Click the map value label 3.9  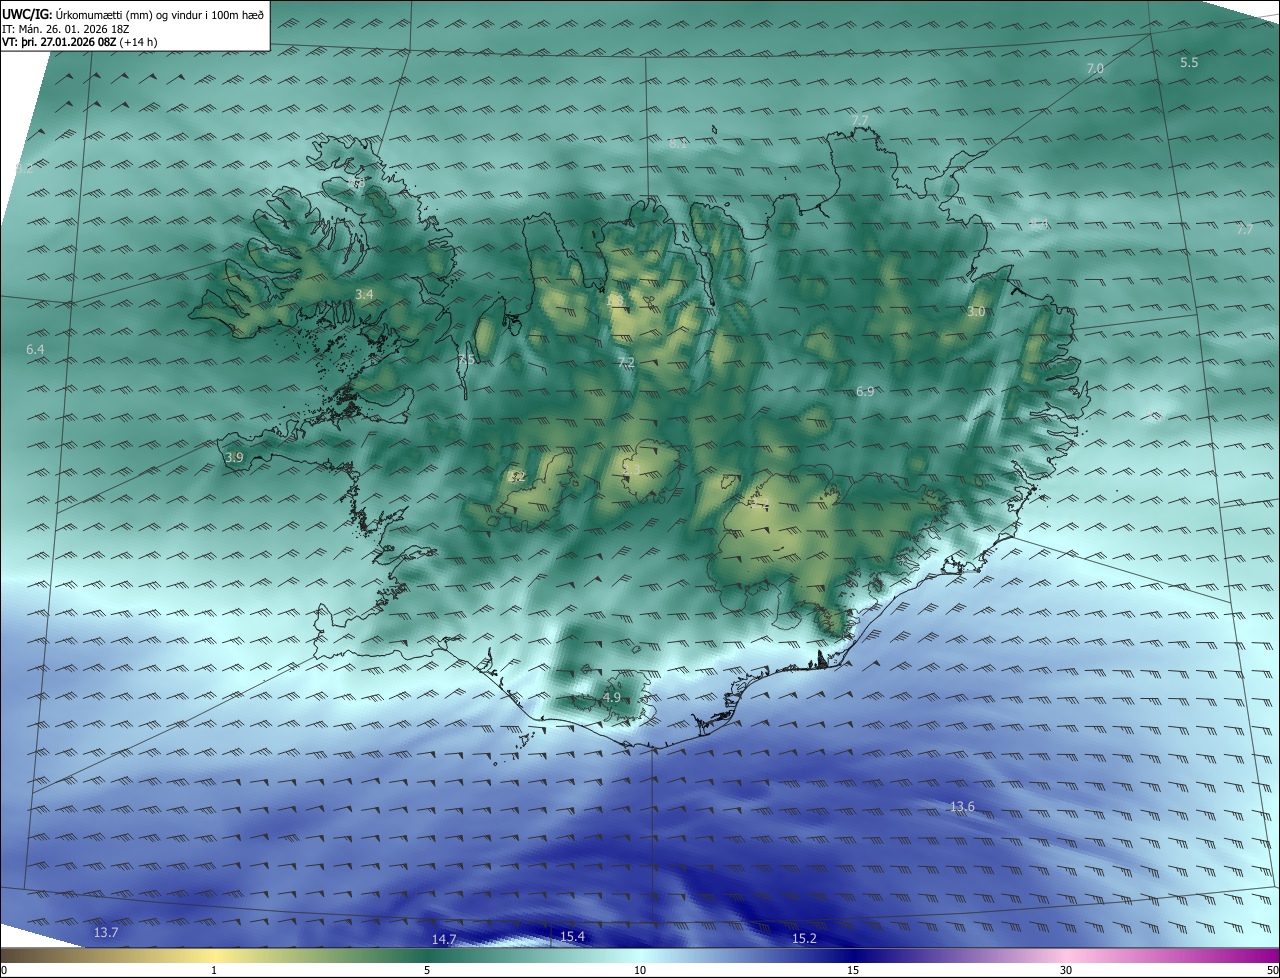pos(234,457)
